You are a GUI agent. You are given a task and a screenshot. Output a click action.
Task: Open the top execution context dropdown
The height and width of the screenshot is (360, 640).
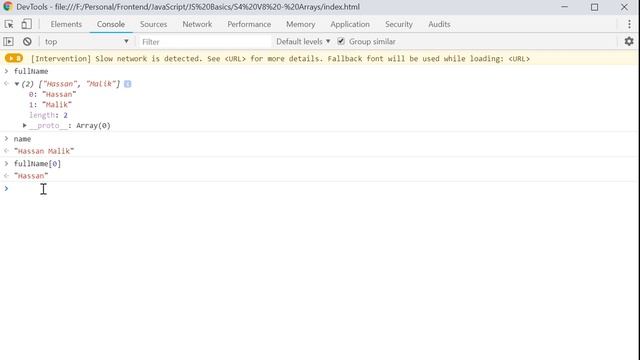coord(87,42)
